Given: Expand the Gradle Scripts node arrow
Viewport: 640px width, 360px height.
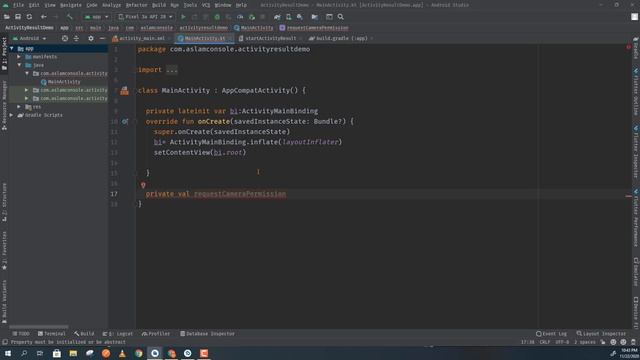Looking at the screenshot, I should pos(11,115).
